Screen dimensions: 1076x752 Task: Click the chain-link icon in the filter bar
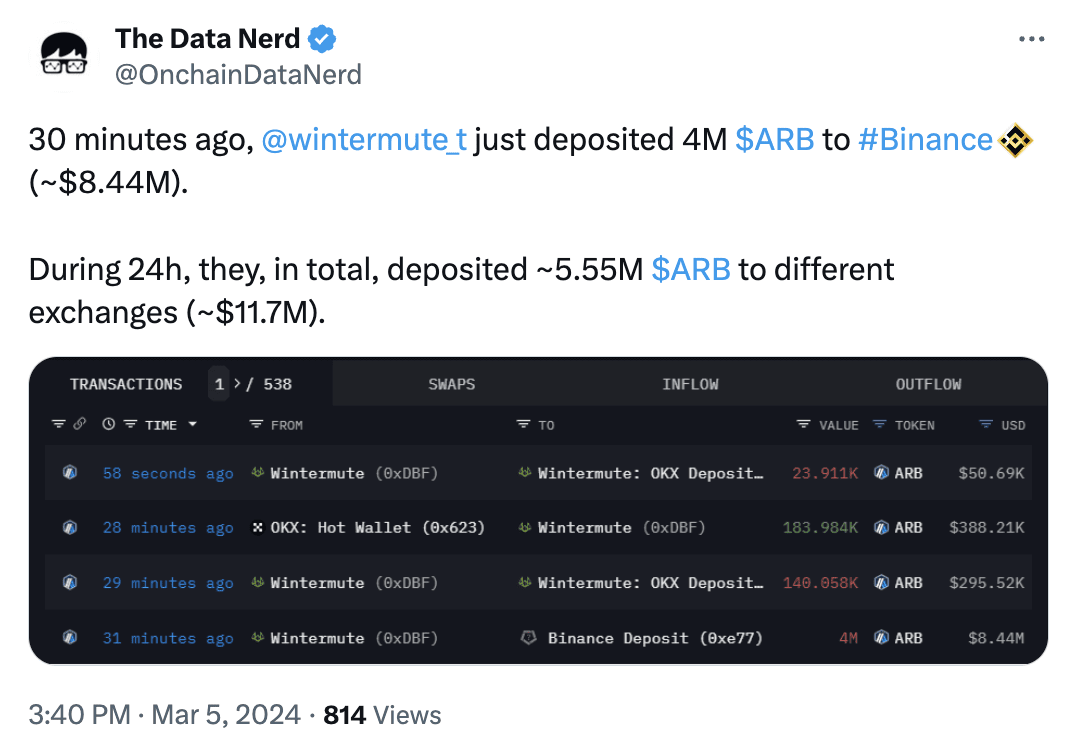tap(79, 424)
